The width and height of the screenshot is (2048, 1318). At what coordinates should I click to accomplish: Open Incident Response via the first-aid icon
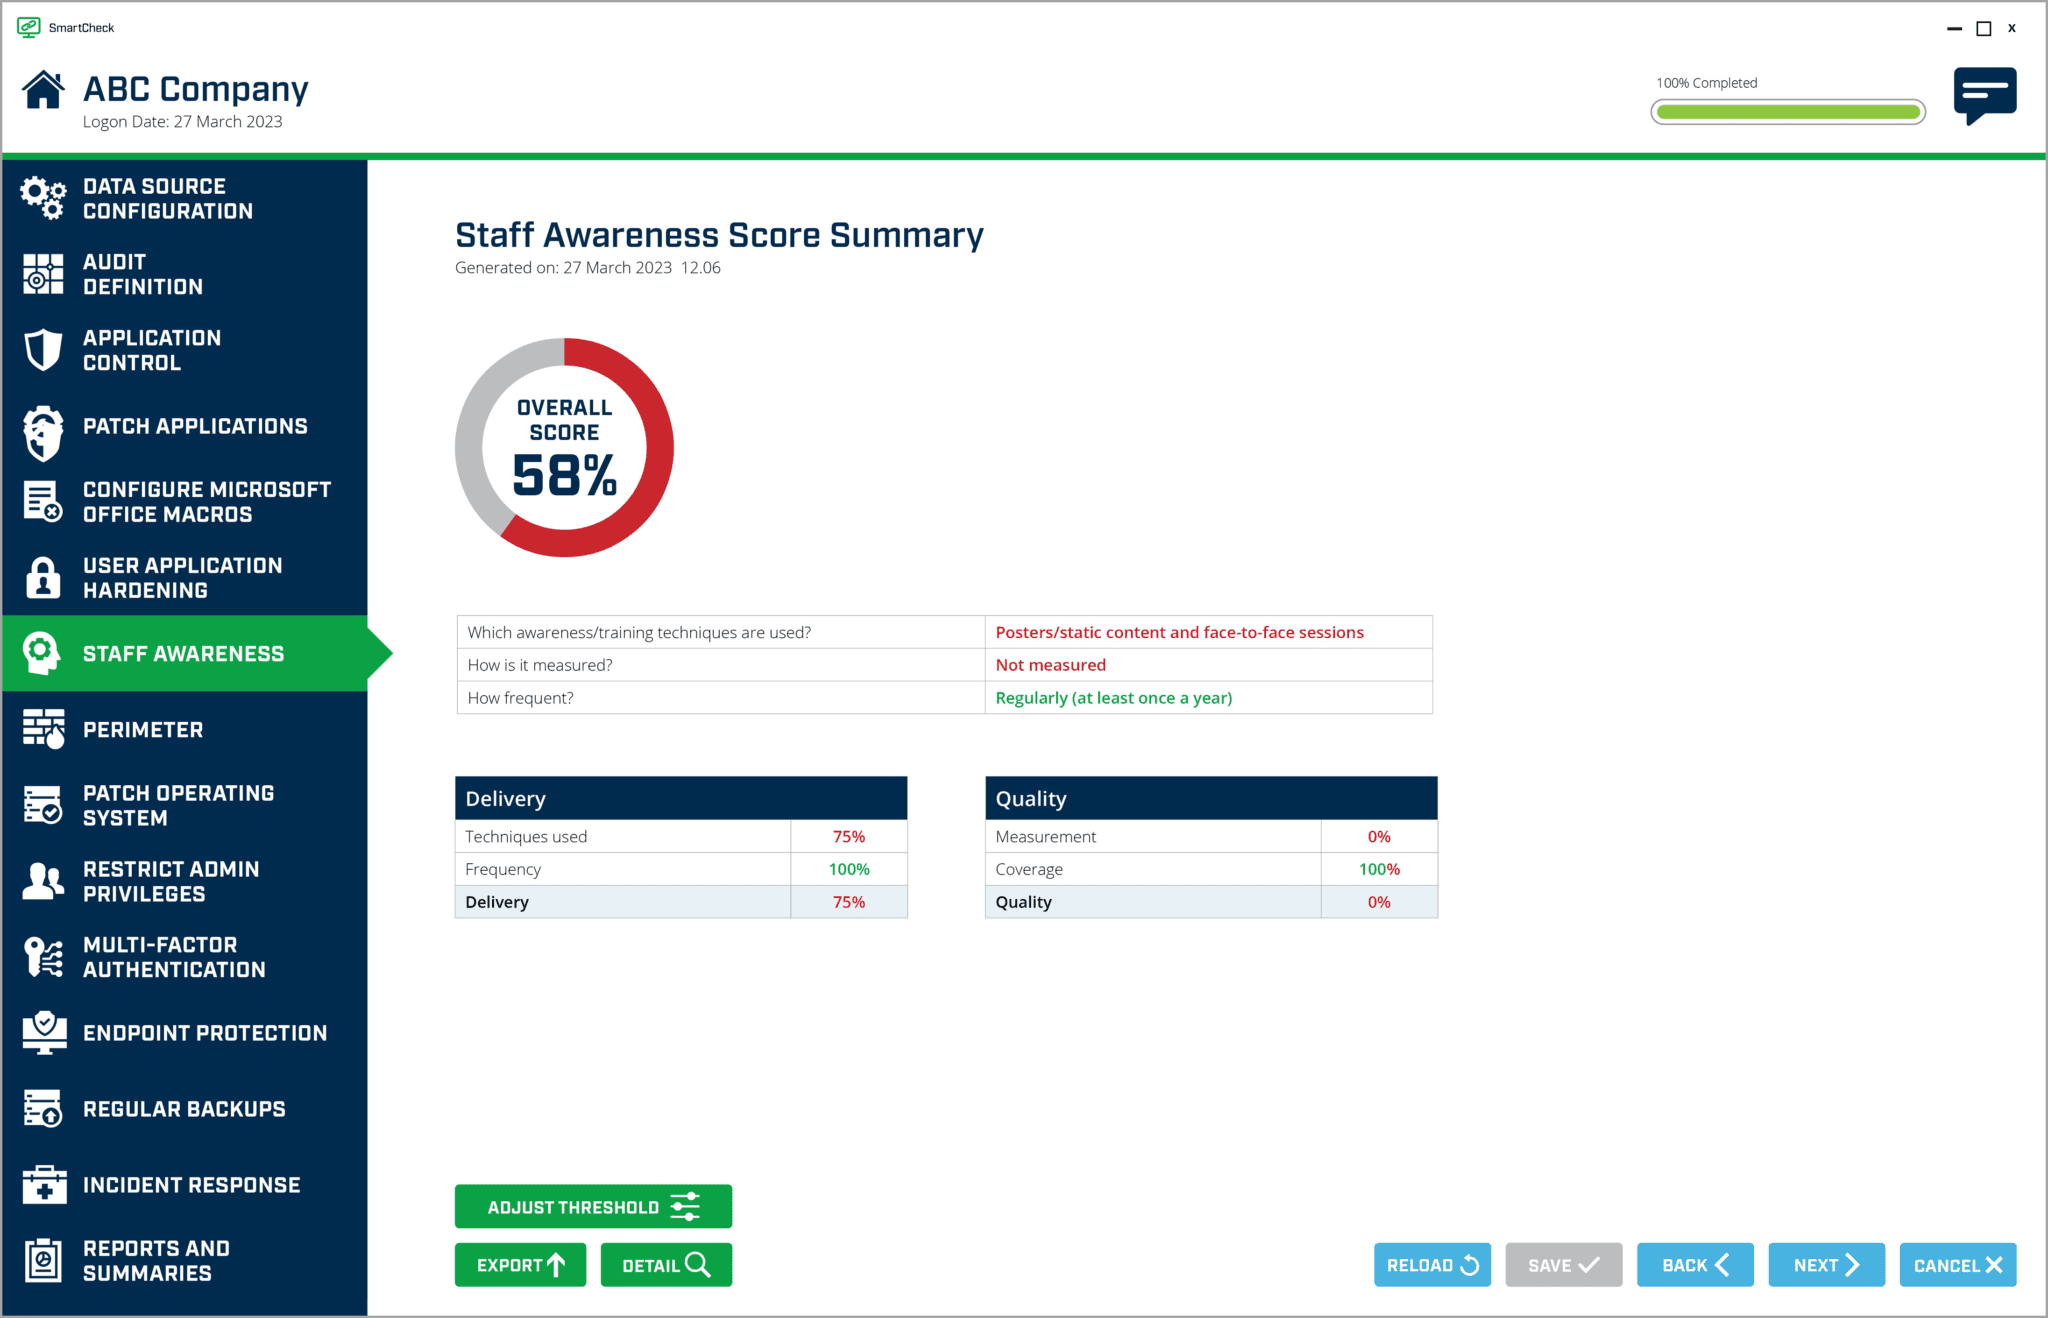43,1184
